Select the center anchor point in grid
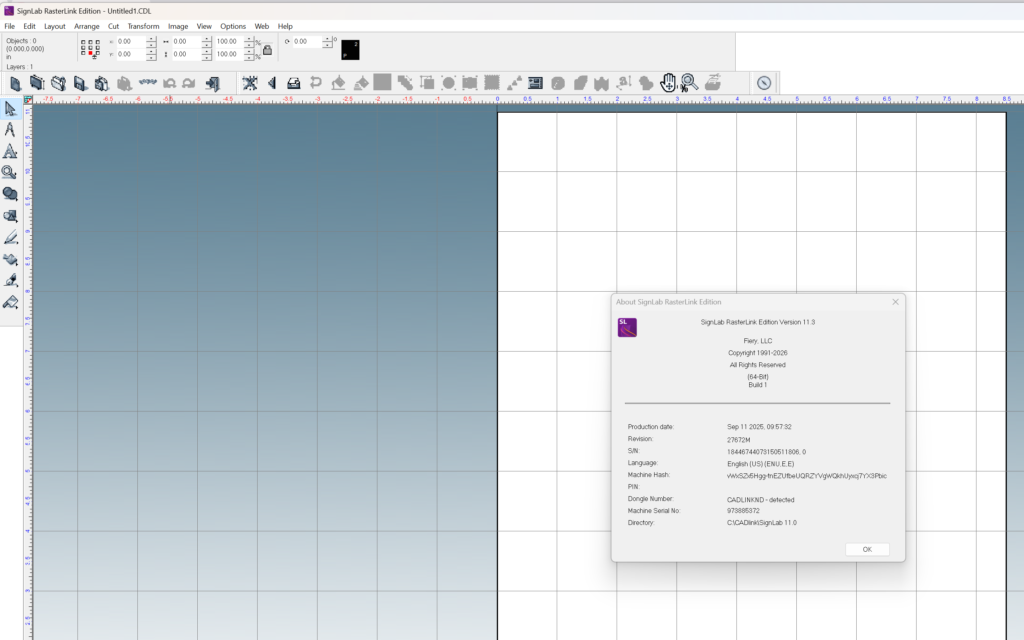This screenshot has width=1024, height=640. click(90, 47)
